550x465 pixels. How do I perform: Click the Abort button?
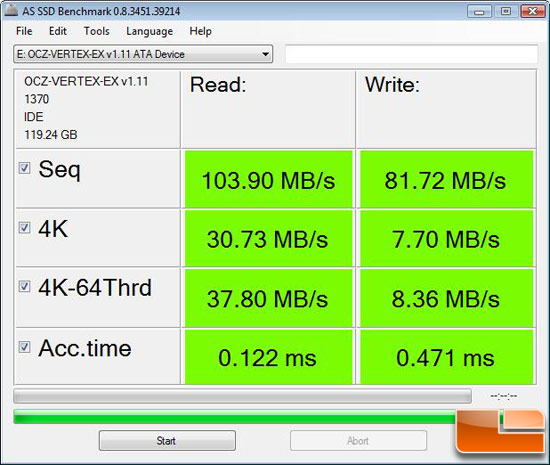(358, 440)
